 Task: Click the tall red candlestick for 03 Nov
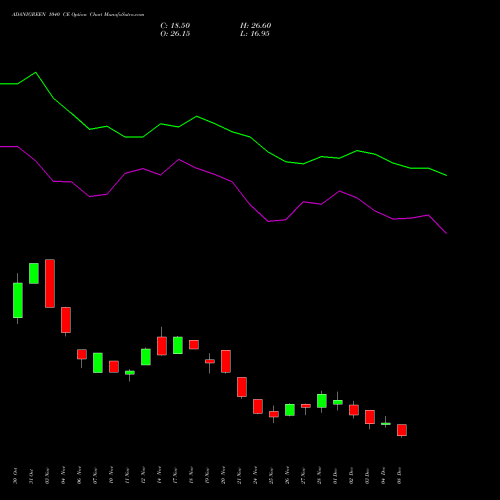[x=50, y=283]
